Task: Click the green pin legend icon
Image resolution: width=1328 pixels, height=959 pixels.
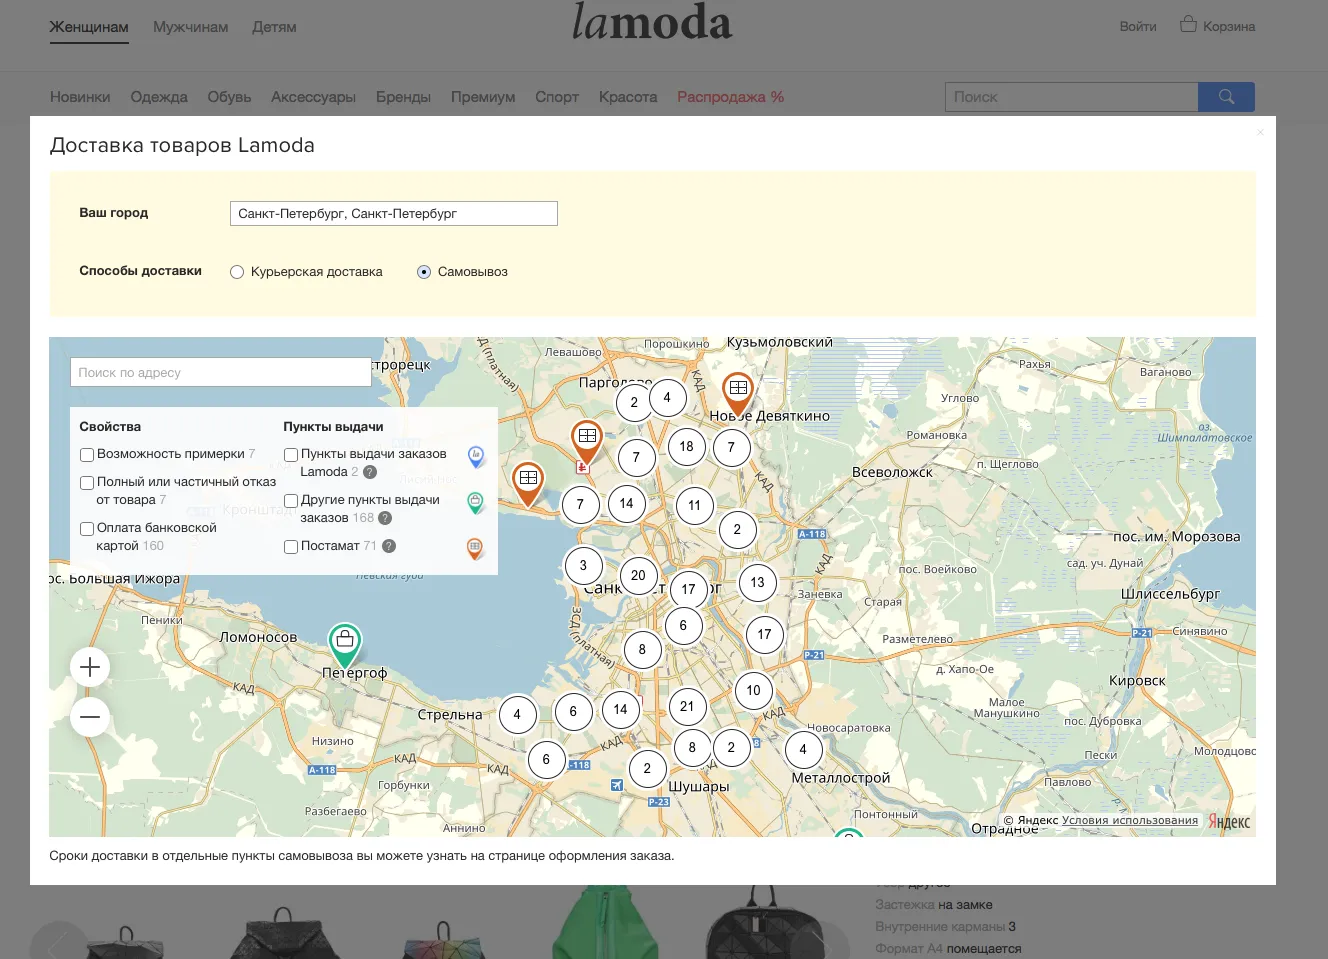Action: [x=476, y=503]
